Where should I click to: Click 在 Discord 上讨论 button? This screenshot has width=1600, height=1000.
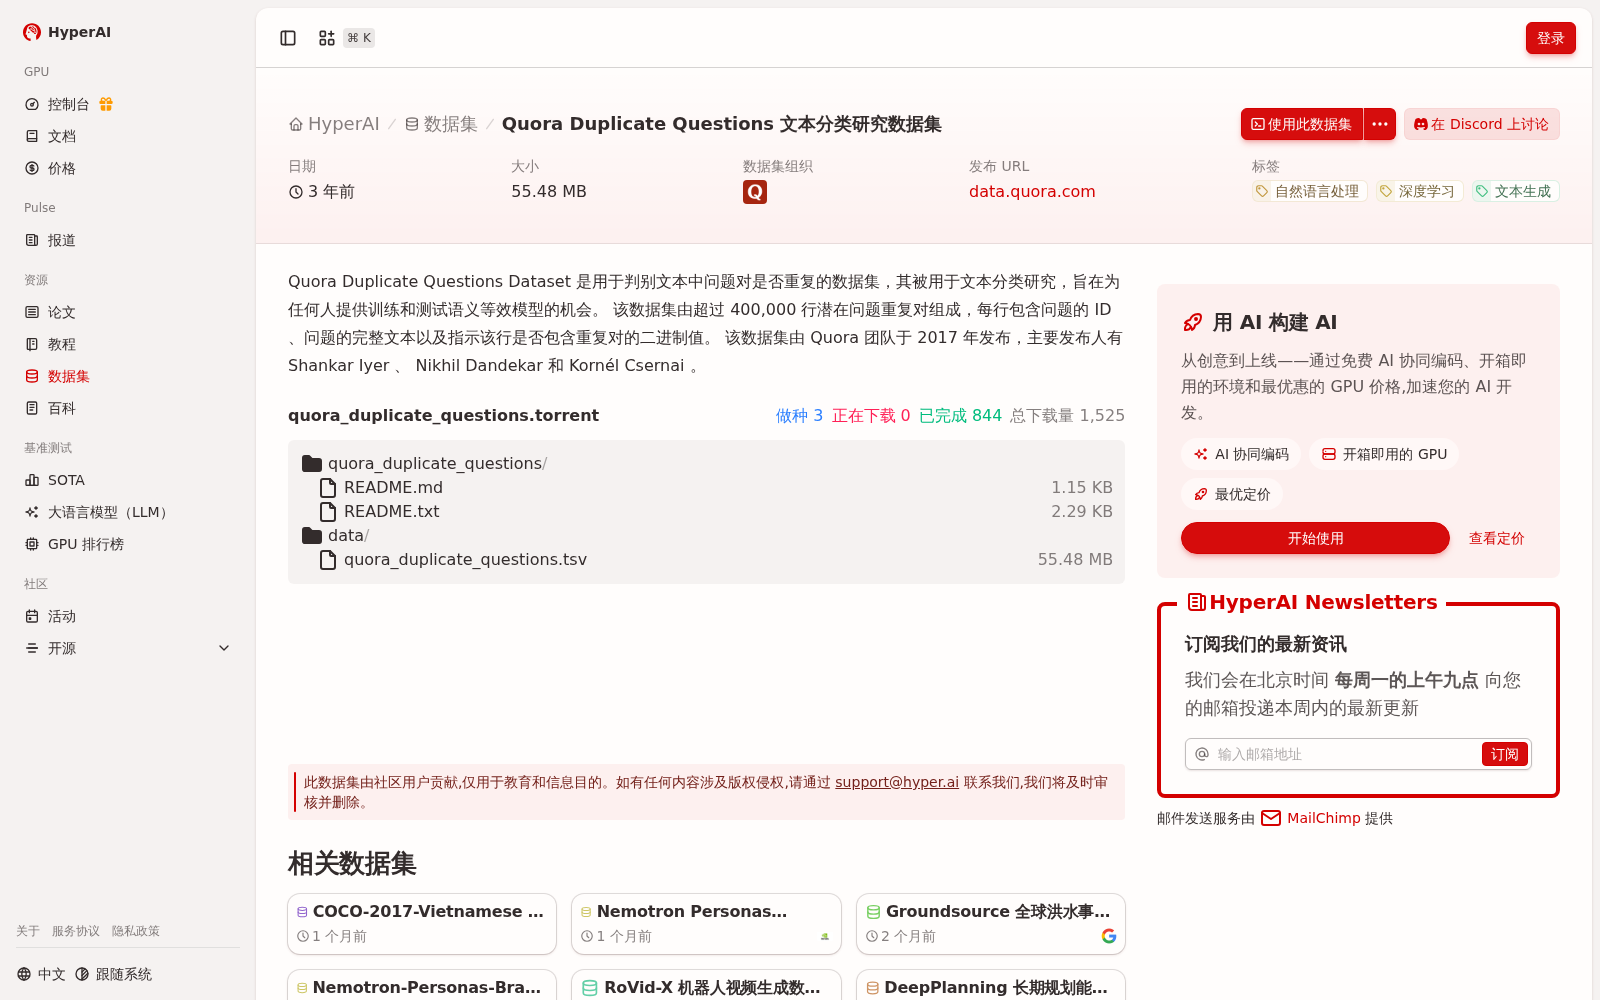click(x=1482, y=124)
